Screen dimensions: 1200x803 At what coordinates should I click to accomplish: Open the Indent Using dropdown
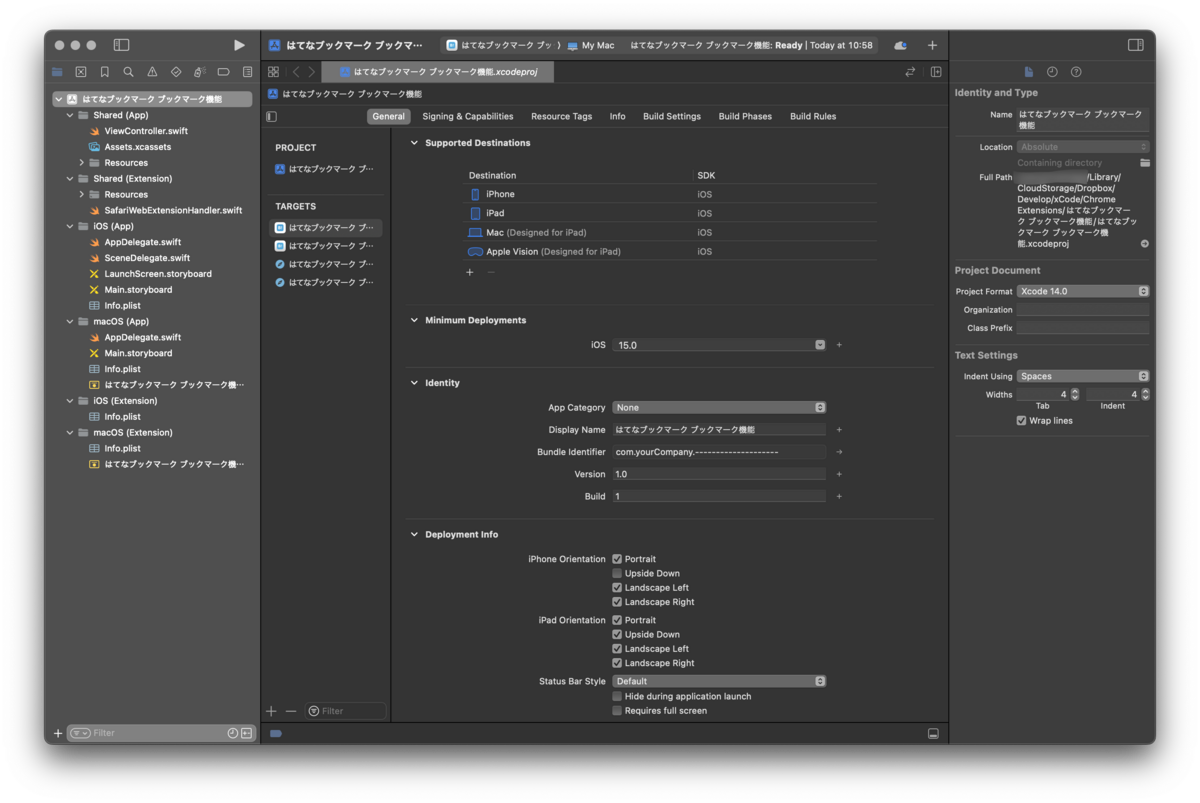click(x=1083, y=376)
